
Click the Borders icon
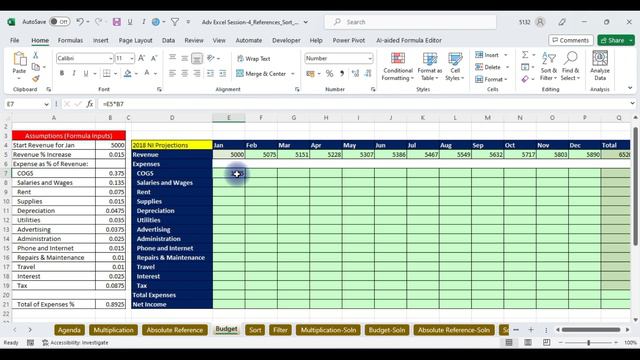tap(107, 73)
